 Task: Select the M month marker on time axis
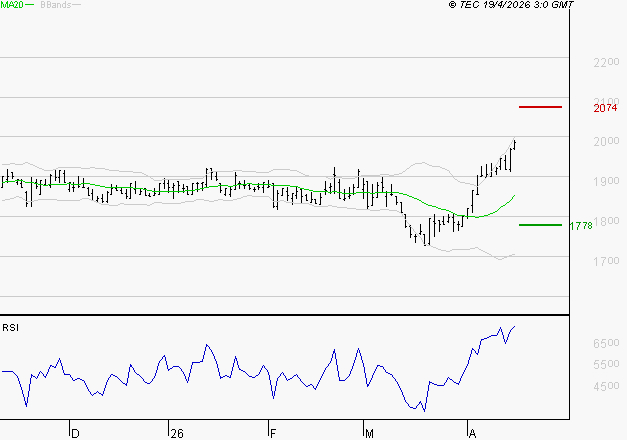click(x=369, y=433)
